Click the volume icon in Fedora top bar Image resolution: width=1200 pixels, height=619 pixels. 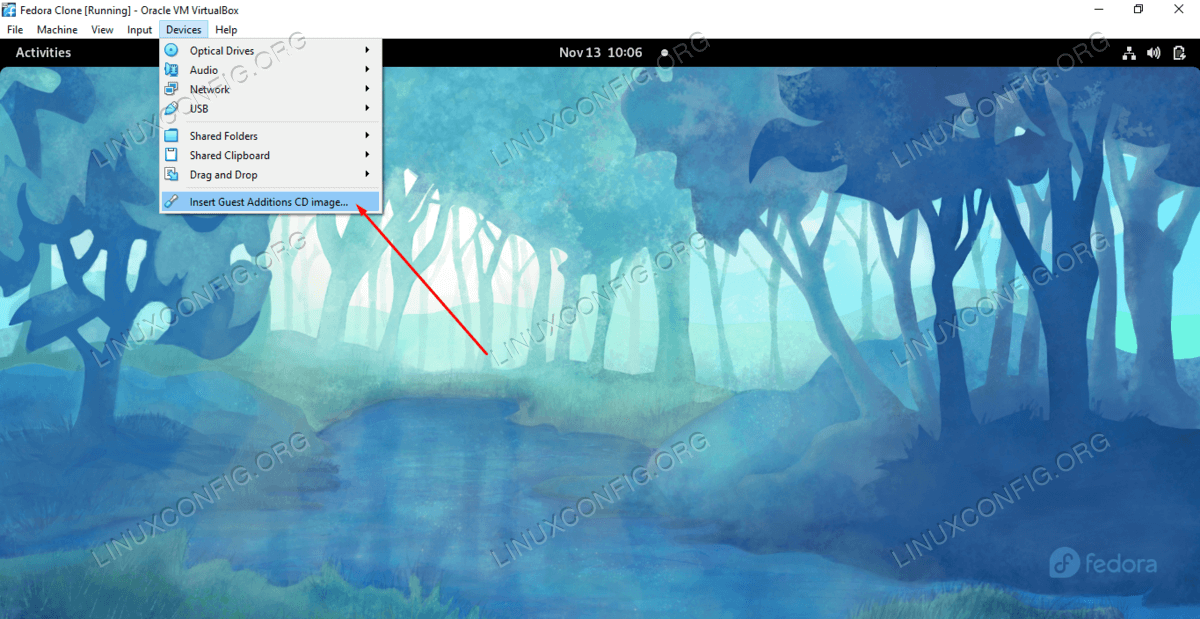click(x=1154, y=52)
